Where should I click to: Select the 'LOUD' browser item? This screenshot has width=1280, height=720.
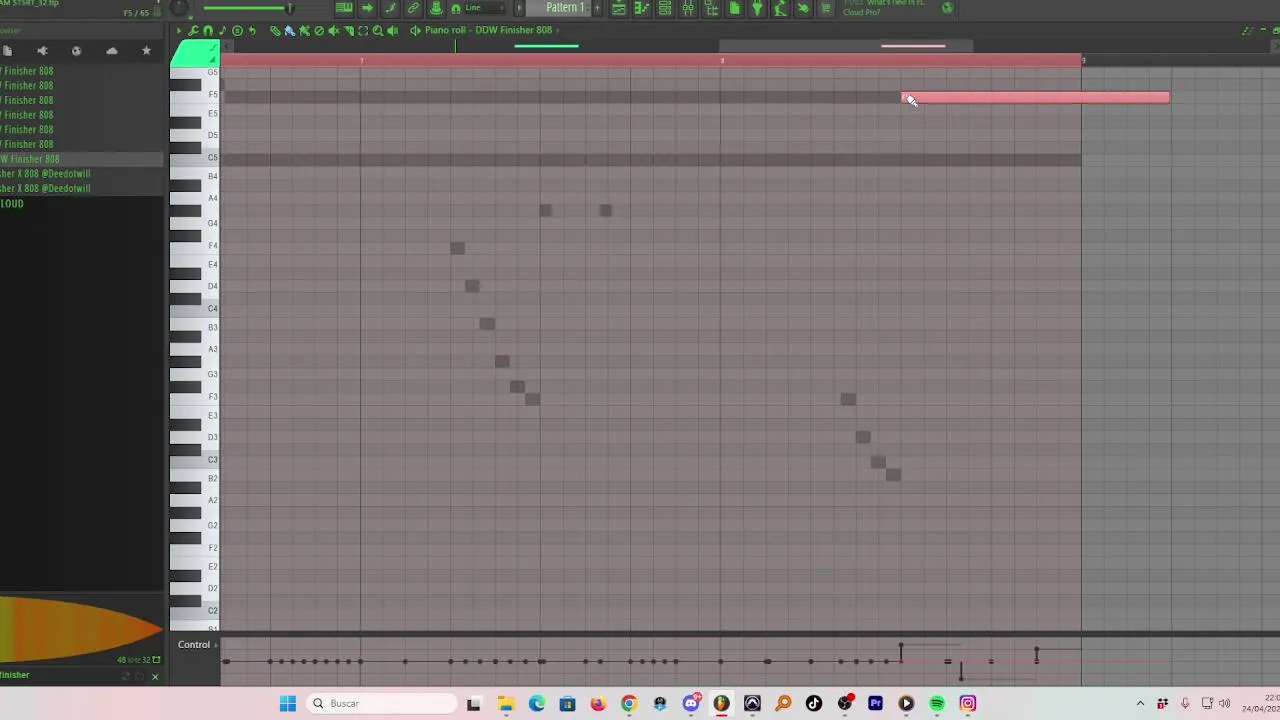[x=12, y=204]
